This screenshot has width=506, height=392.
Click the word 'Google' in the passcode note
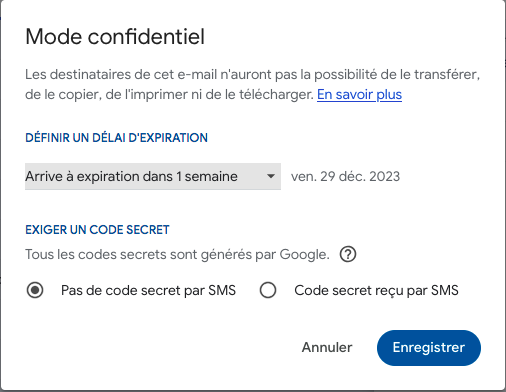coord(304,255)
